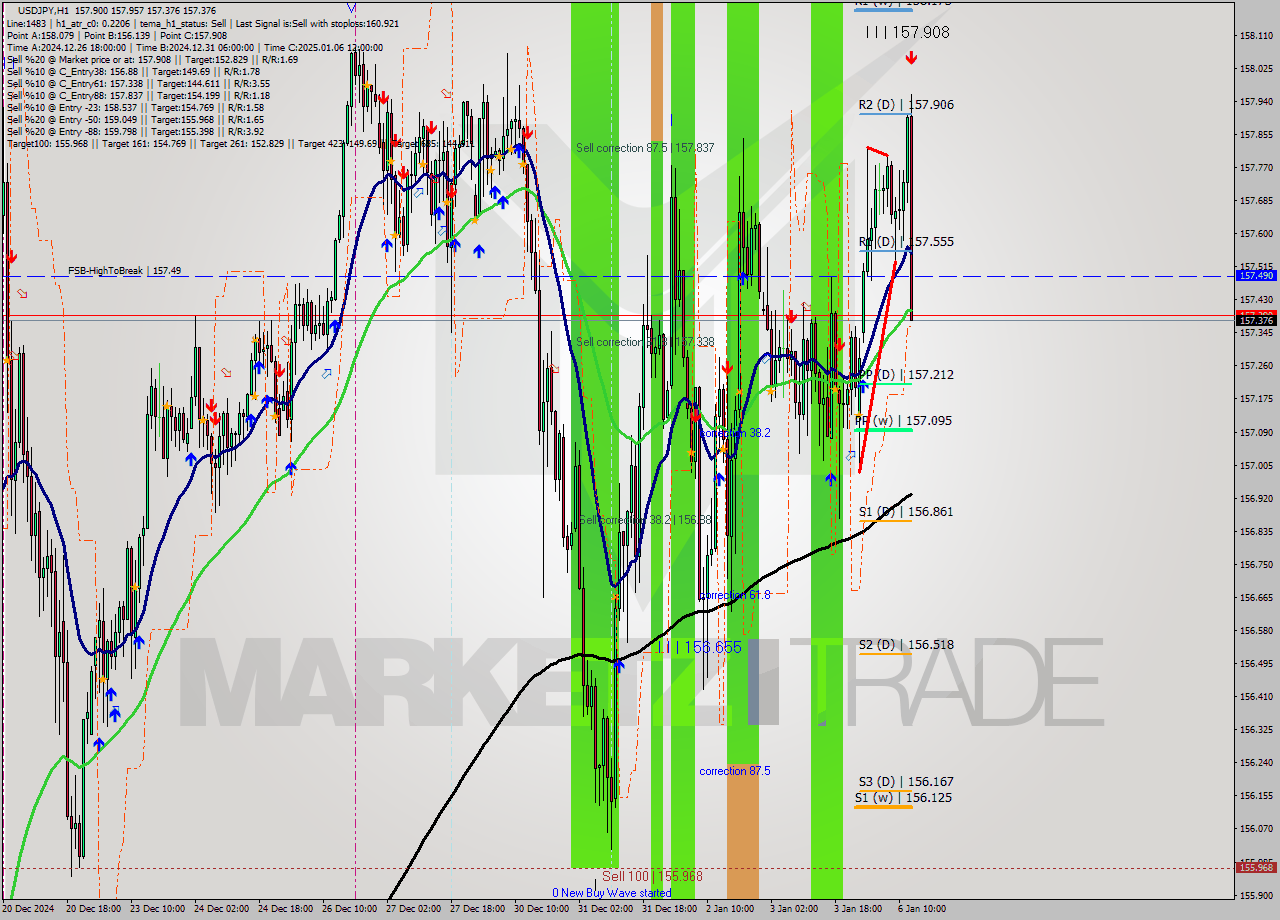1280x920 pixels.
Task: Click the '6 Jan 10:00' time axis label
Action: (x=922, y=909)
